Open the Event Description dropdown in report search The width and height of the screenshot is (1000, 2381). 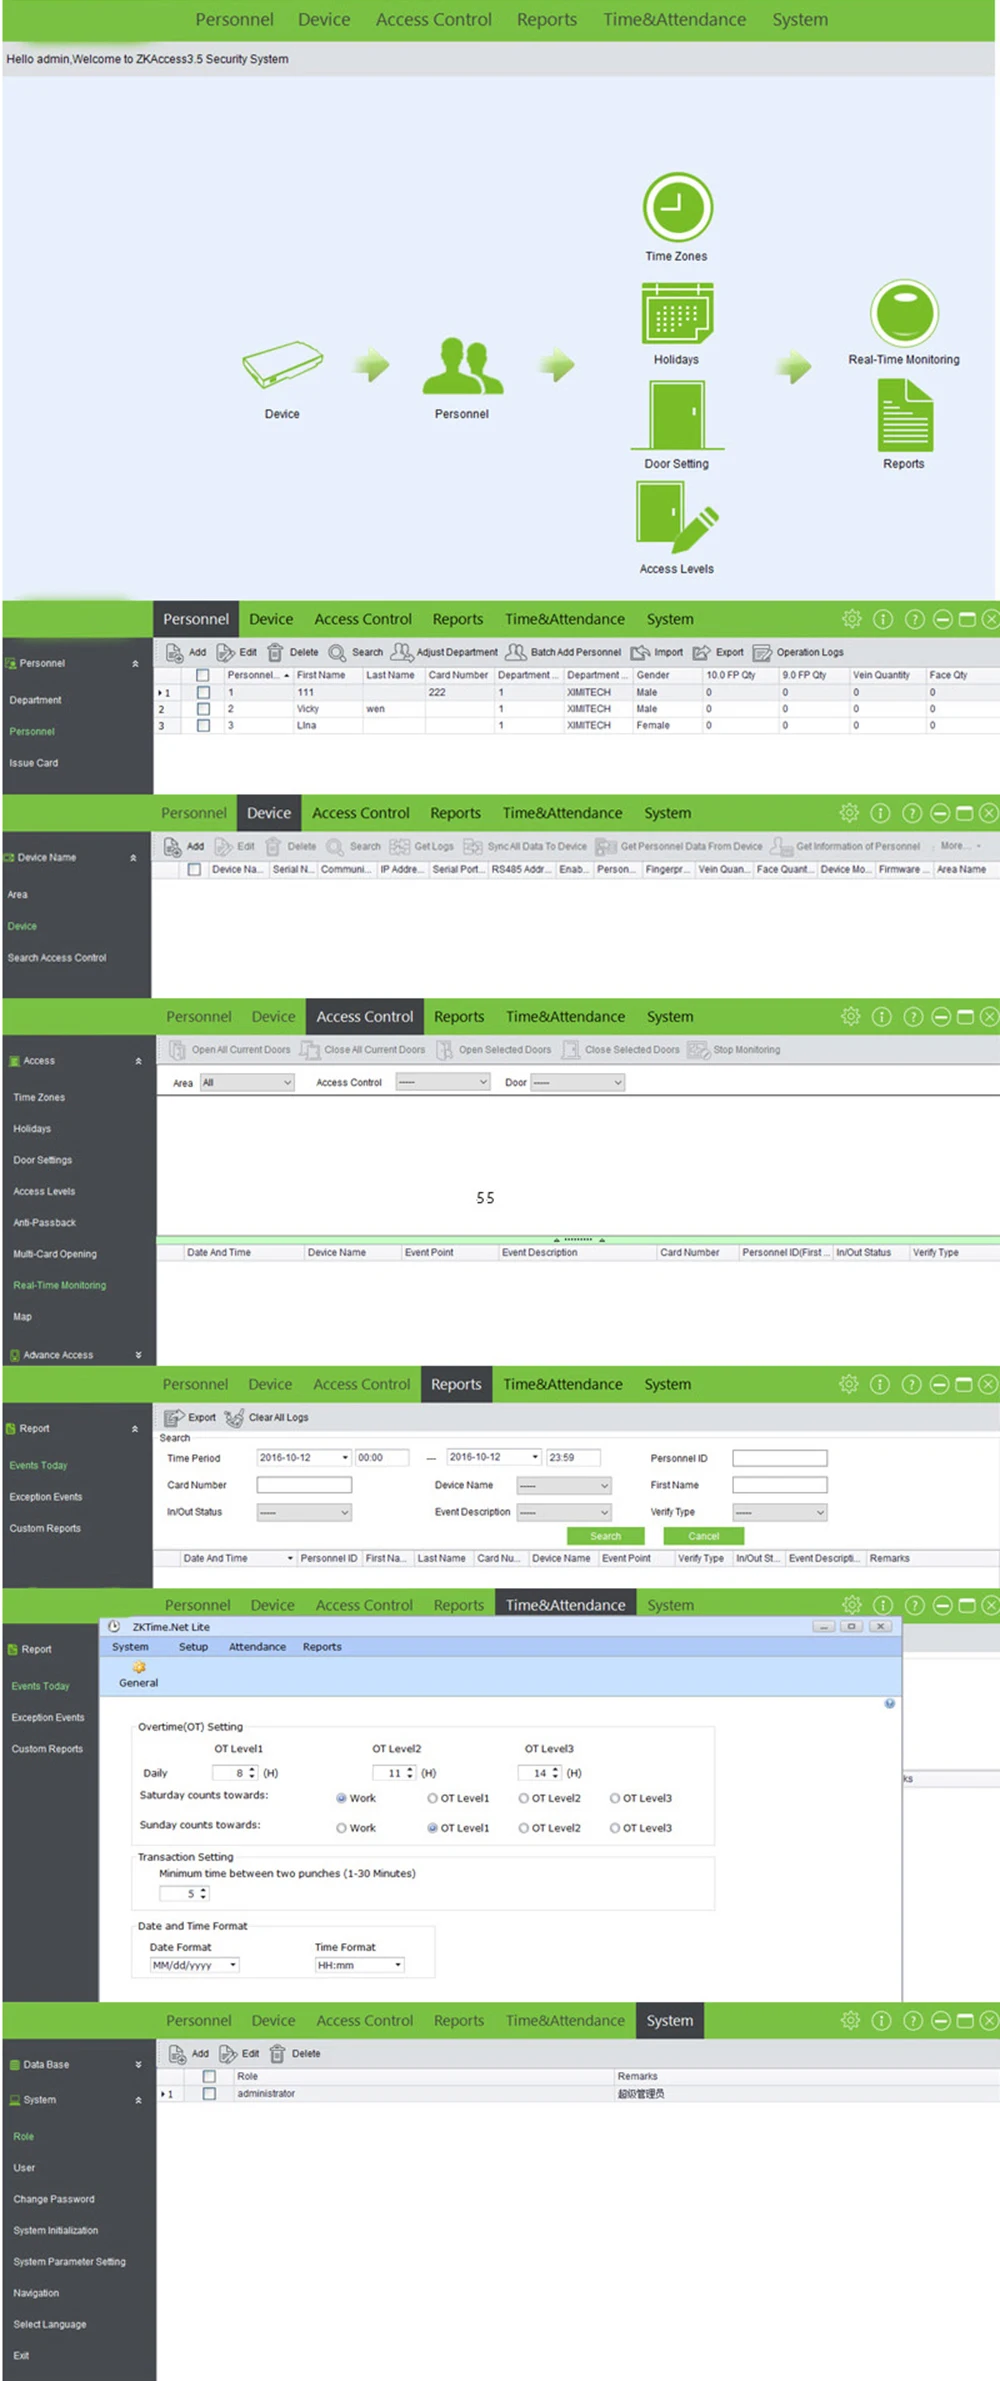pos(564,1513)
